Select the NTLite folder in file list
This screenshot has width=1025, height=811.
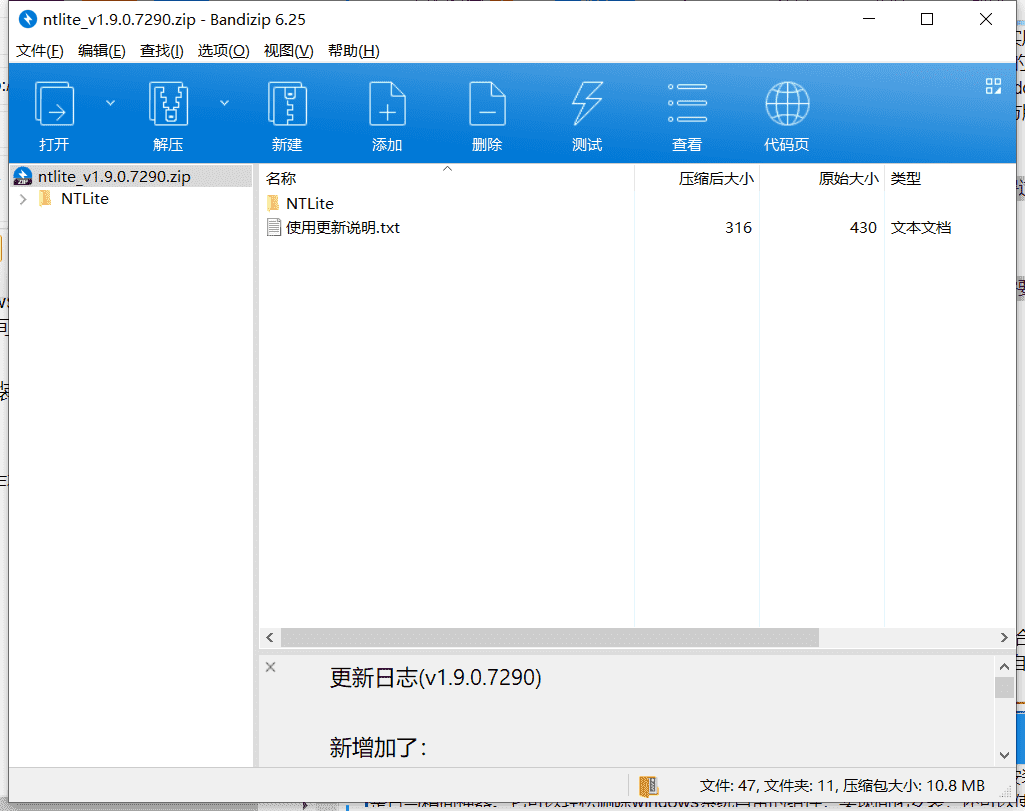309,203
